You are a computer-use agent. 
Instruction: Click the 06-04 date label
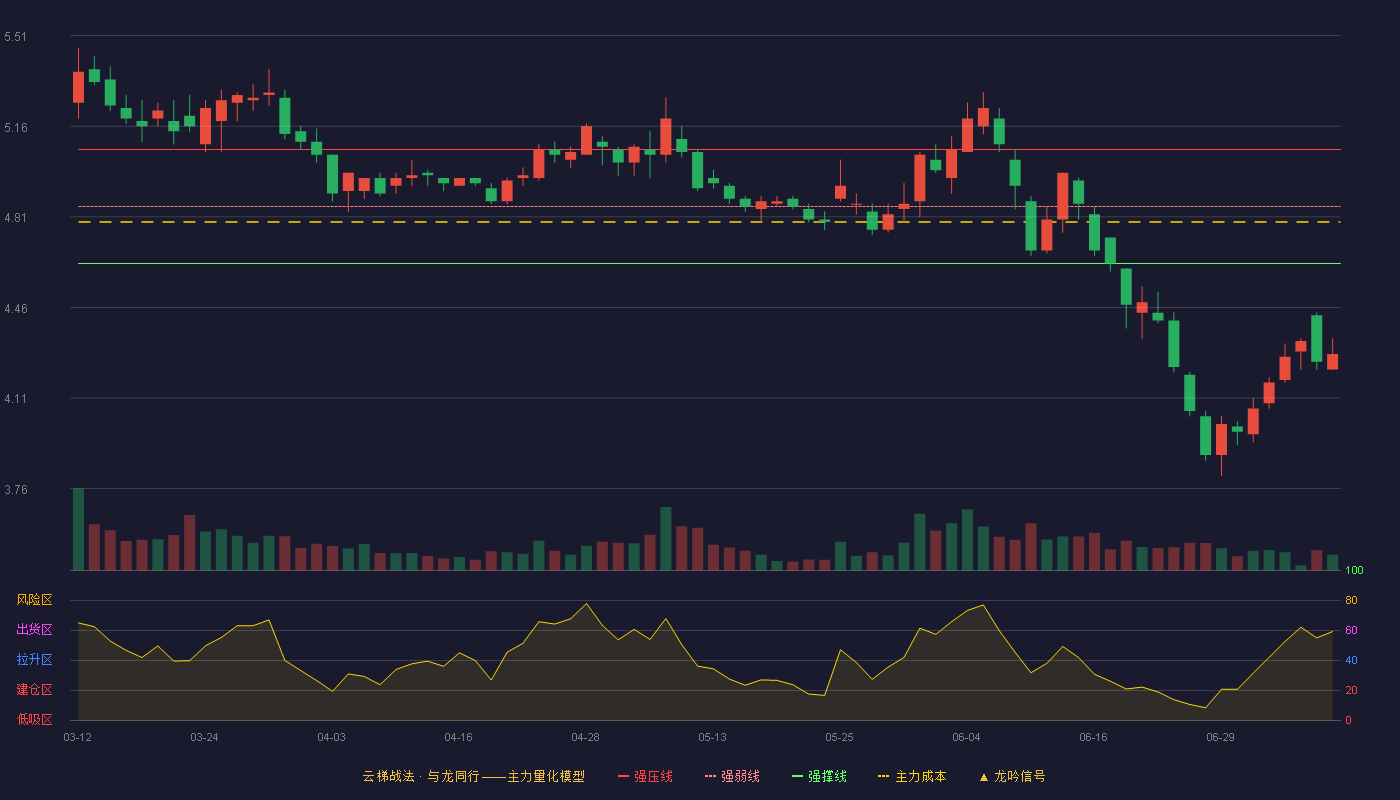(966, 737)
